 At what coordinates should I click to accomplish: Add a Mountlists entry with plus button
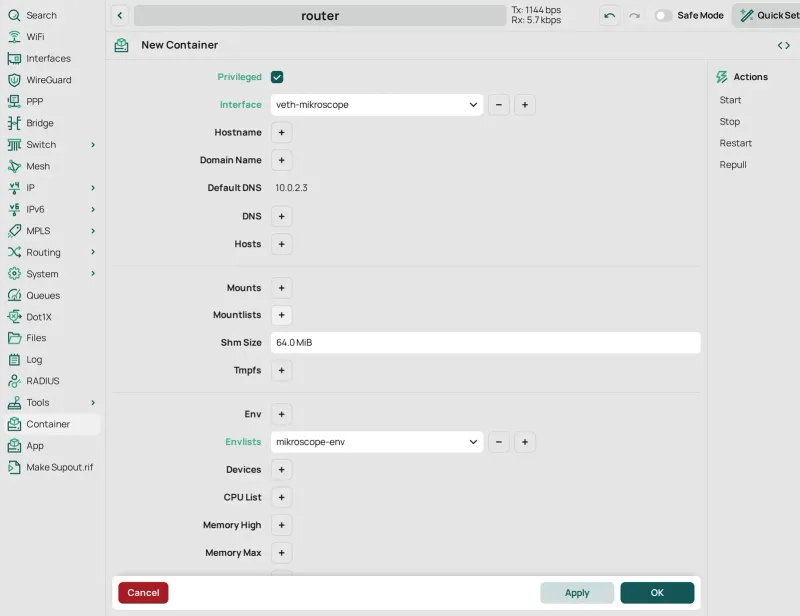[282, 315]
